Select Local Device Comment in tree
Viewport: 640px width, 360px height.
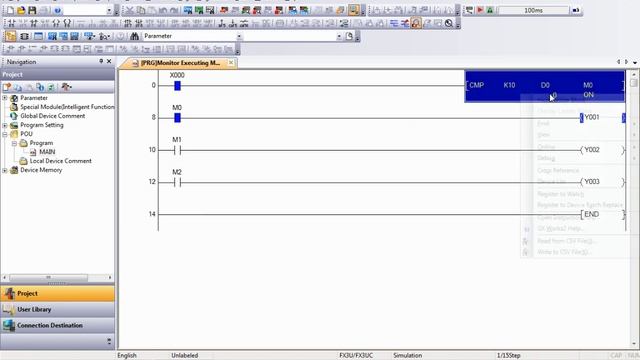pyautogui.click(x=60, y=161)
